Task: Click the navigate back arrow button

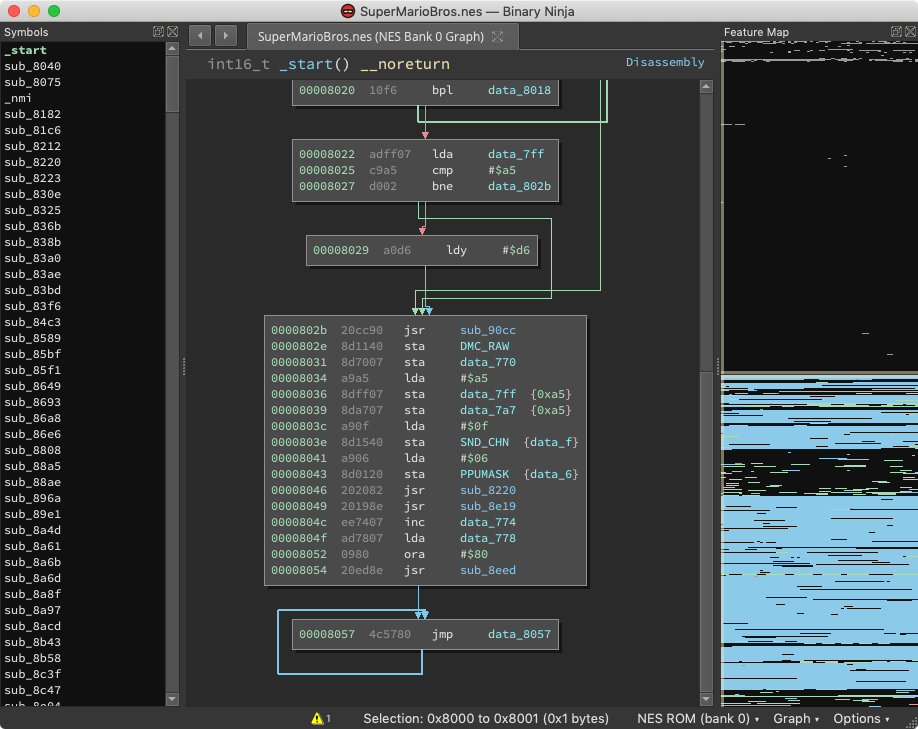Action: pos(200,36)
